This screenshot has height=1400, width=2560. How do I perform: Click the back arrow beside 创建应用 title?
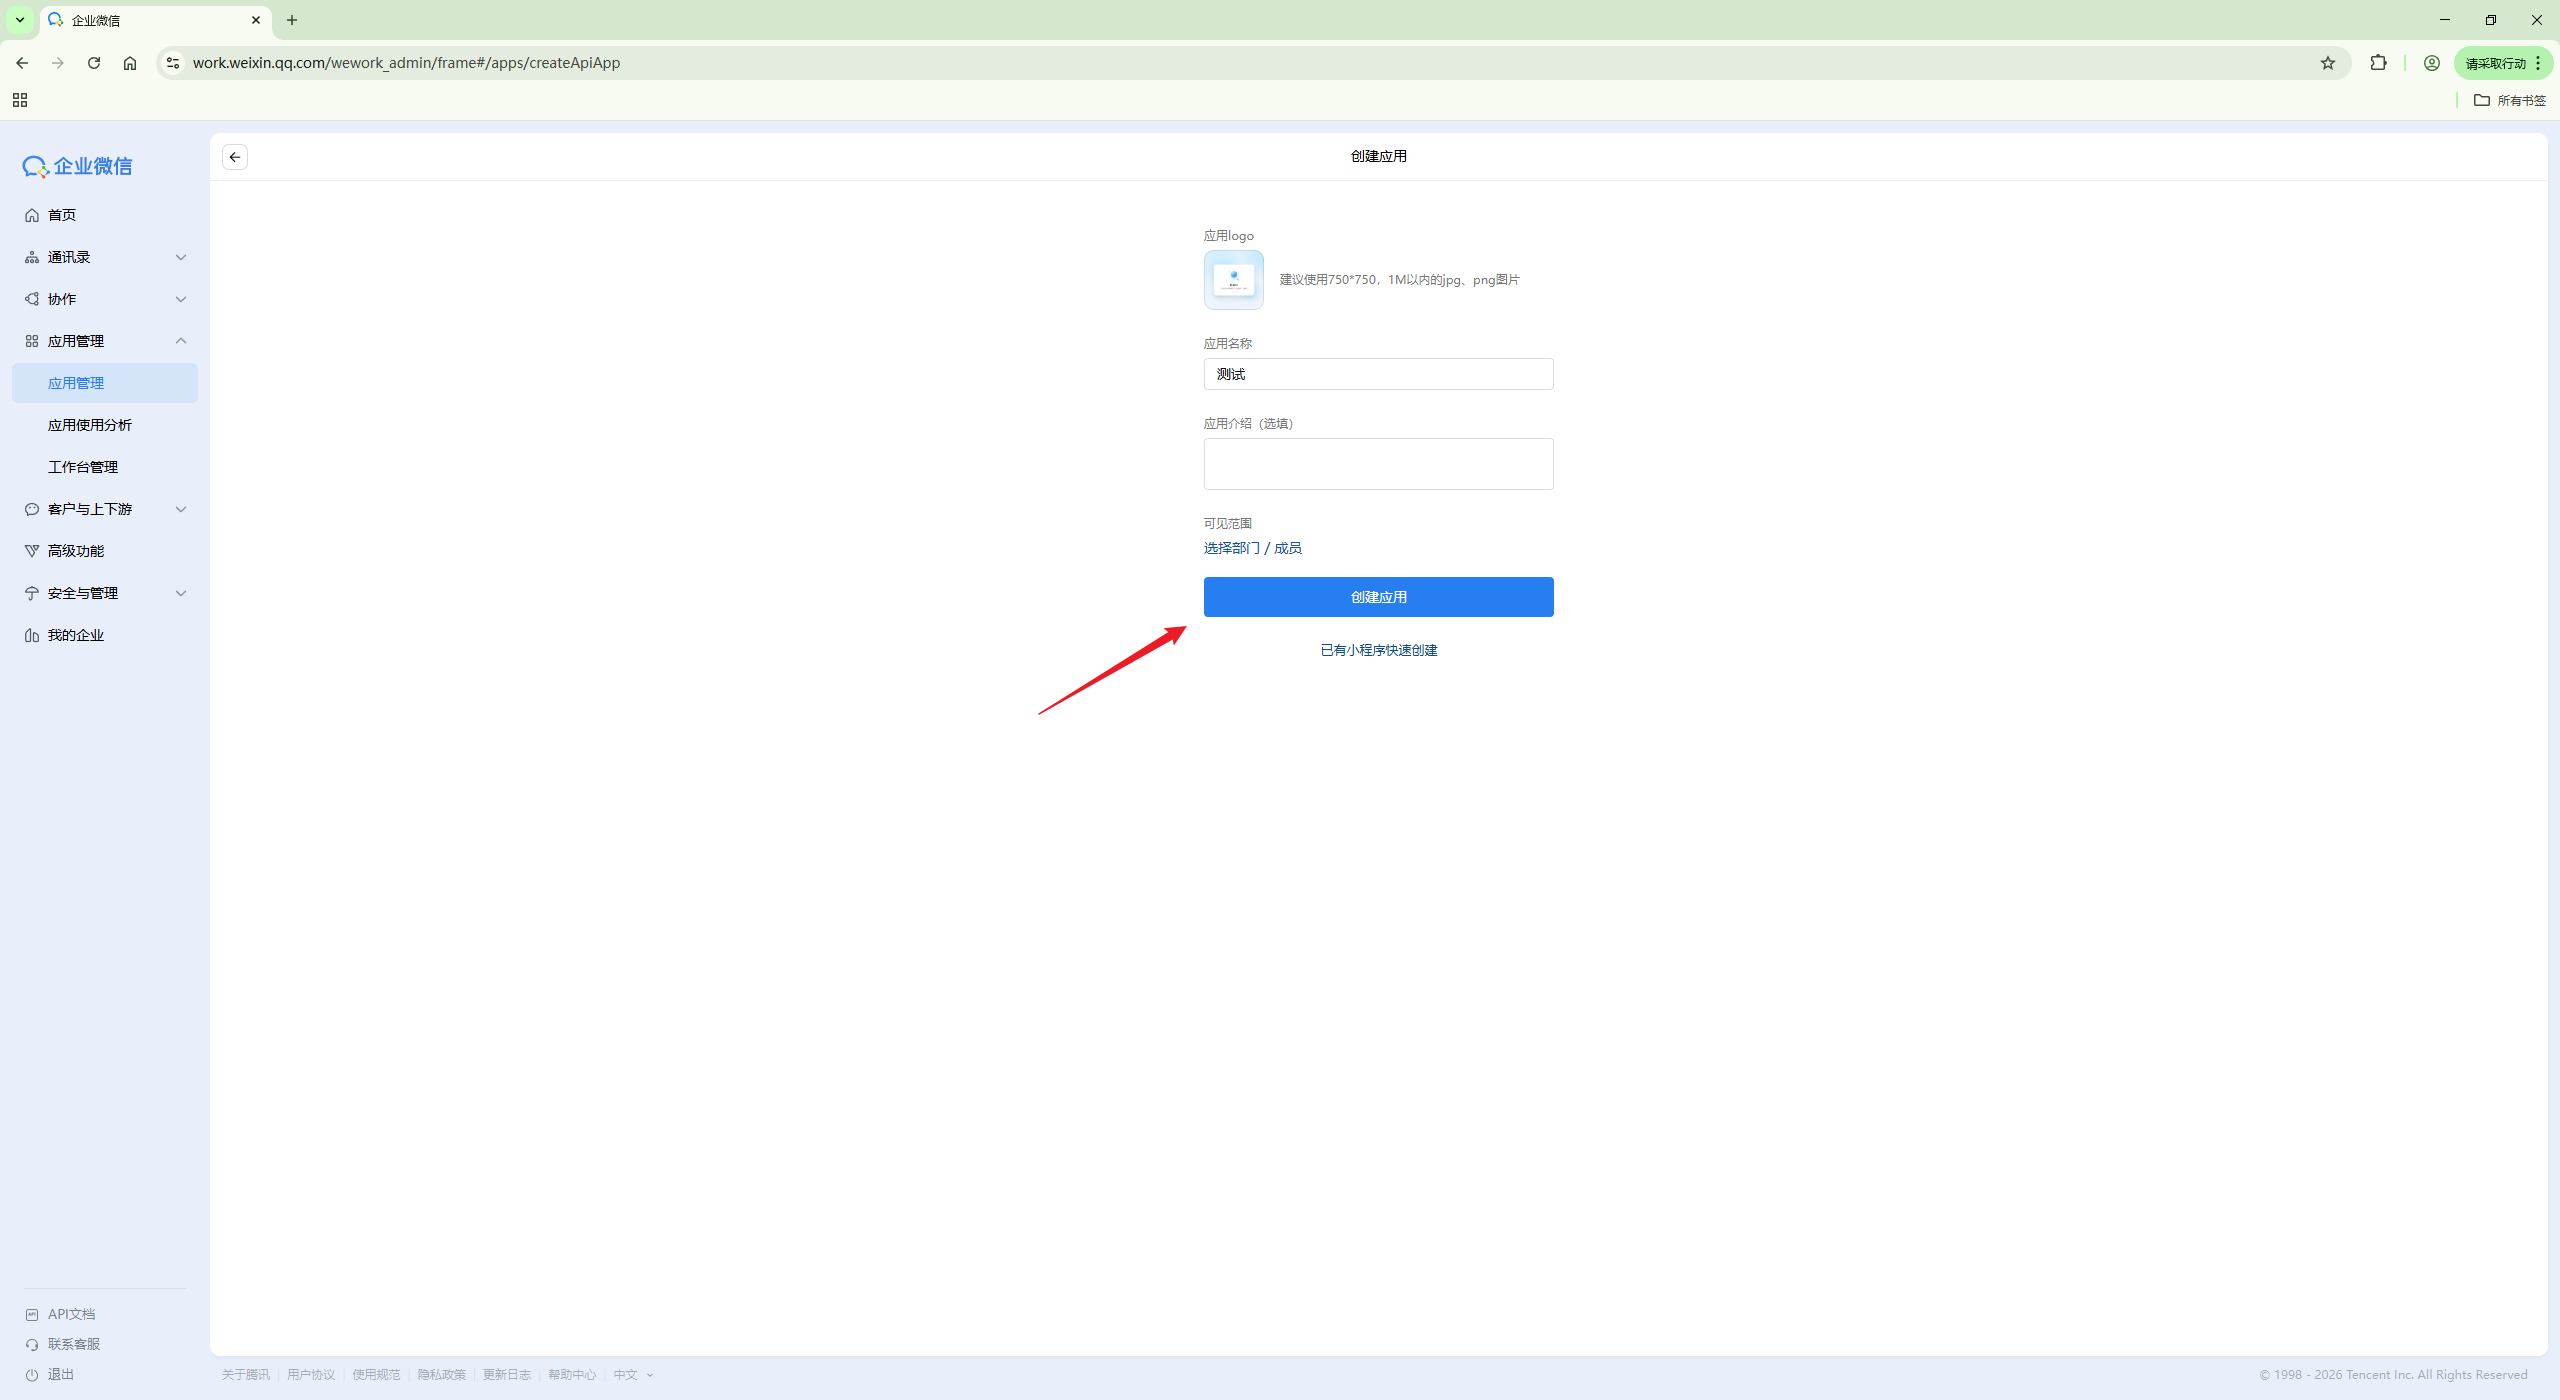point(235,157)
